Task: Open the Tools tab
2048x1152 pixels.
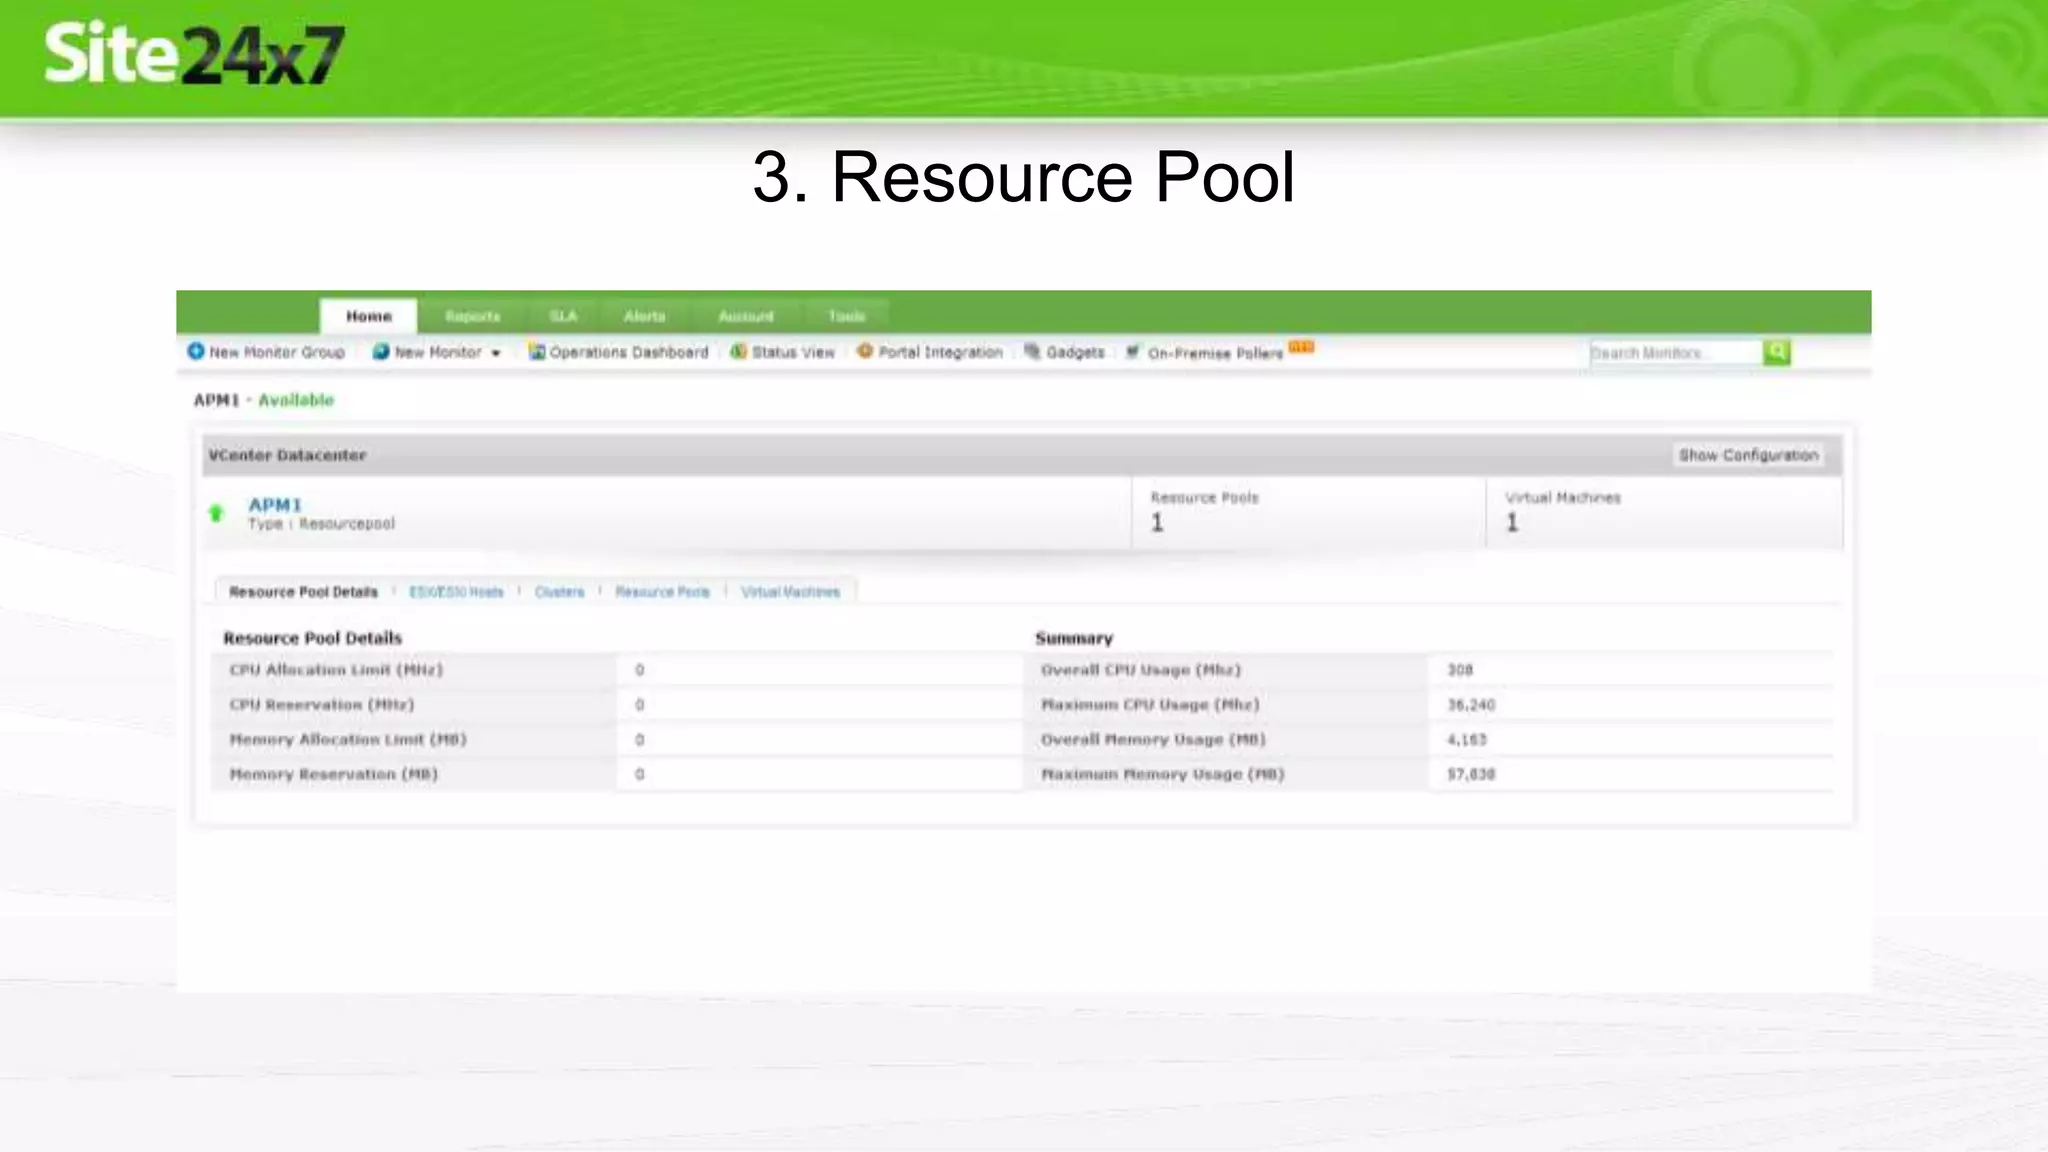Action: [846, 316]
